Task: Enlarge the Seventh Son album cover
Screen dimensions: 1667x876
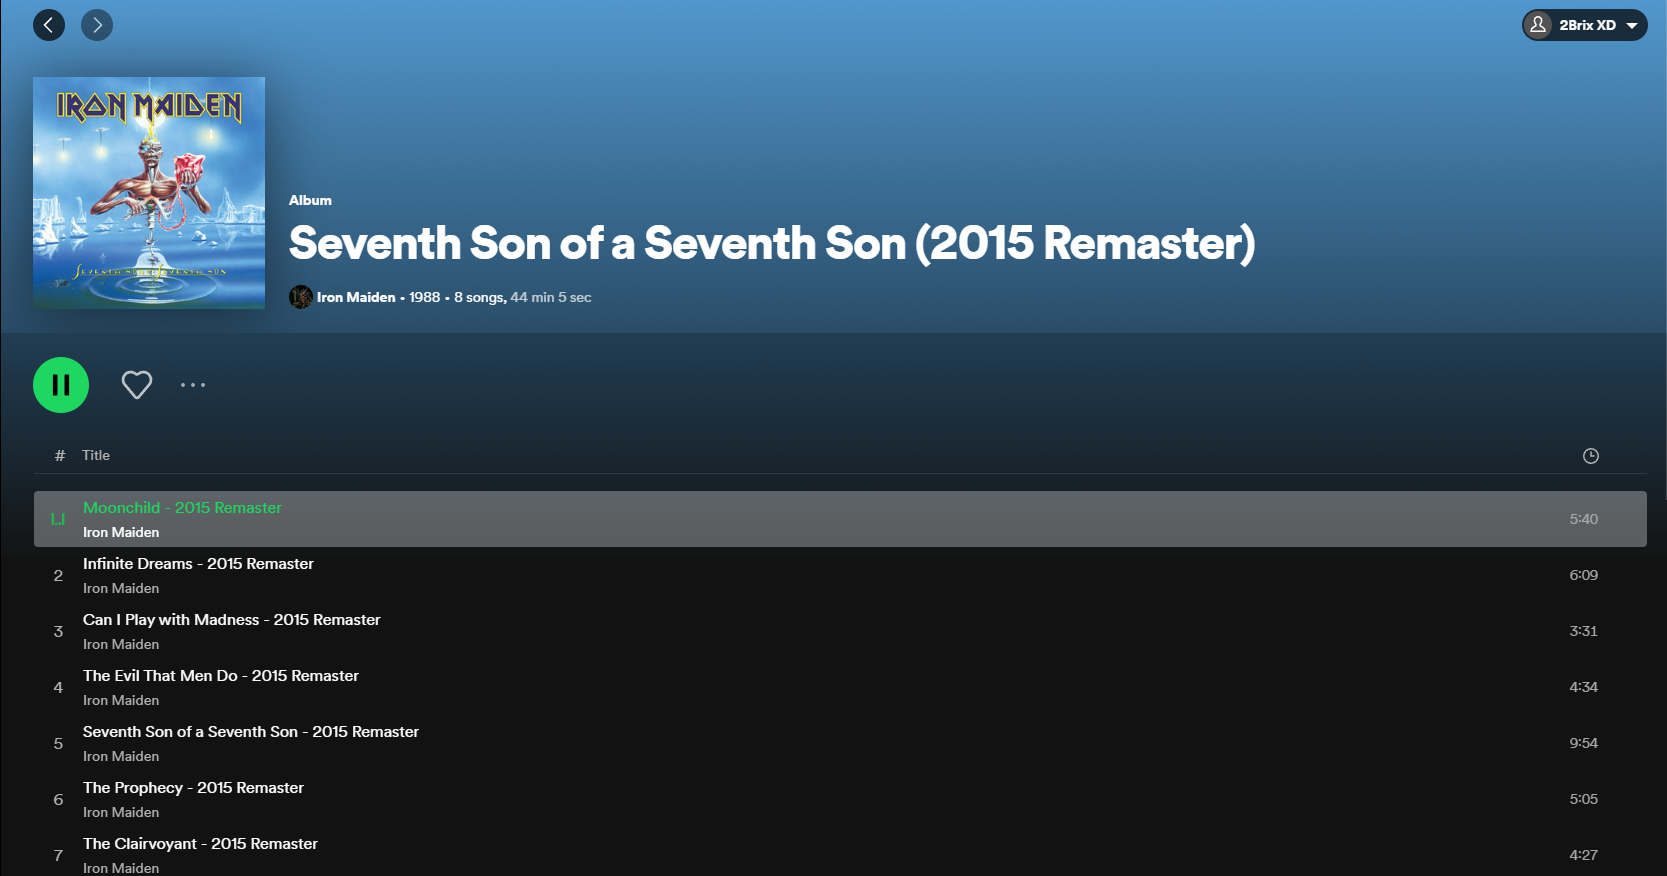Action: coord(149,193)
